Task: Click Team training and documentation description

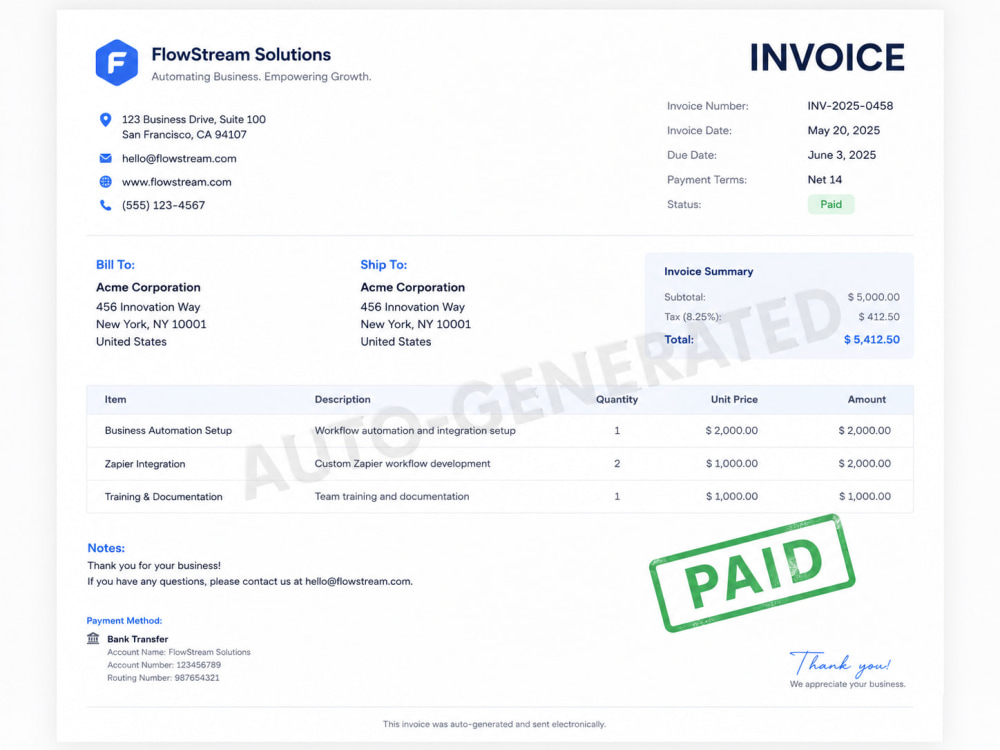Action: 392,496
